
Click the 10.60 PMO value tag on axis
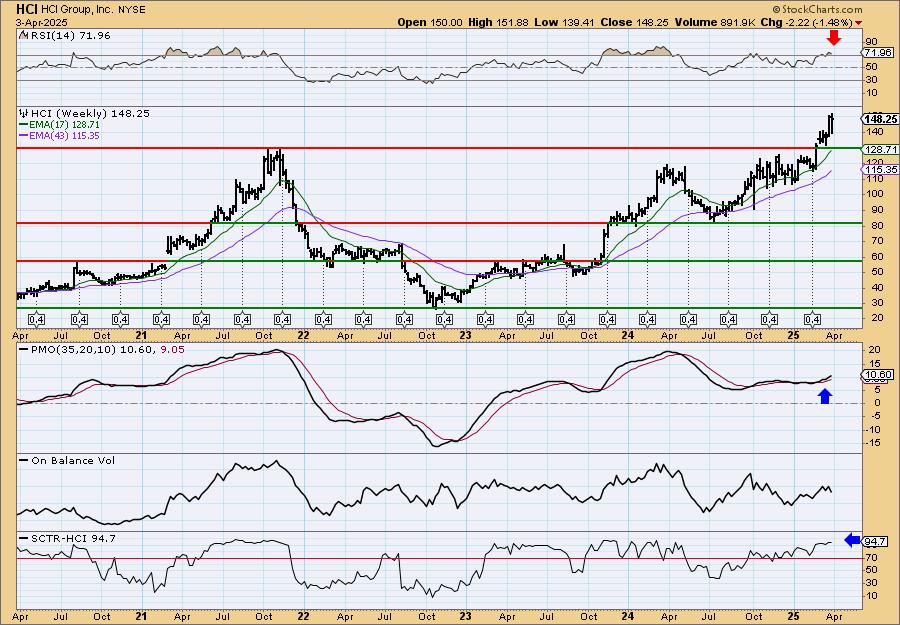pos(878,375)
